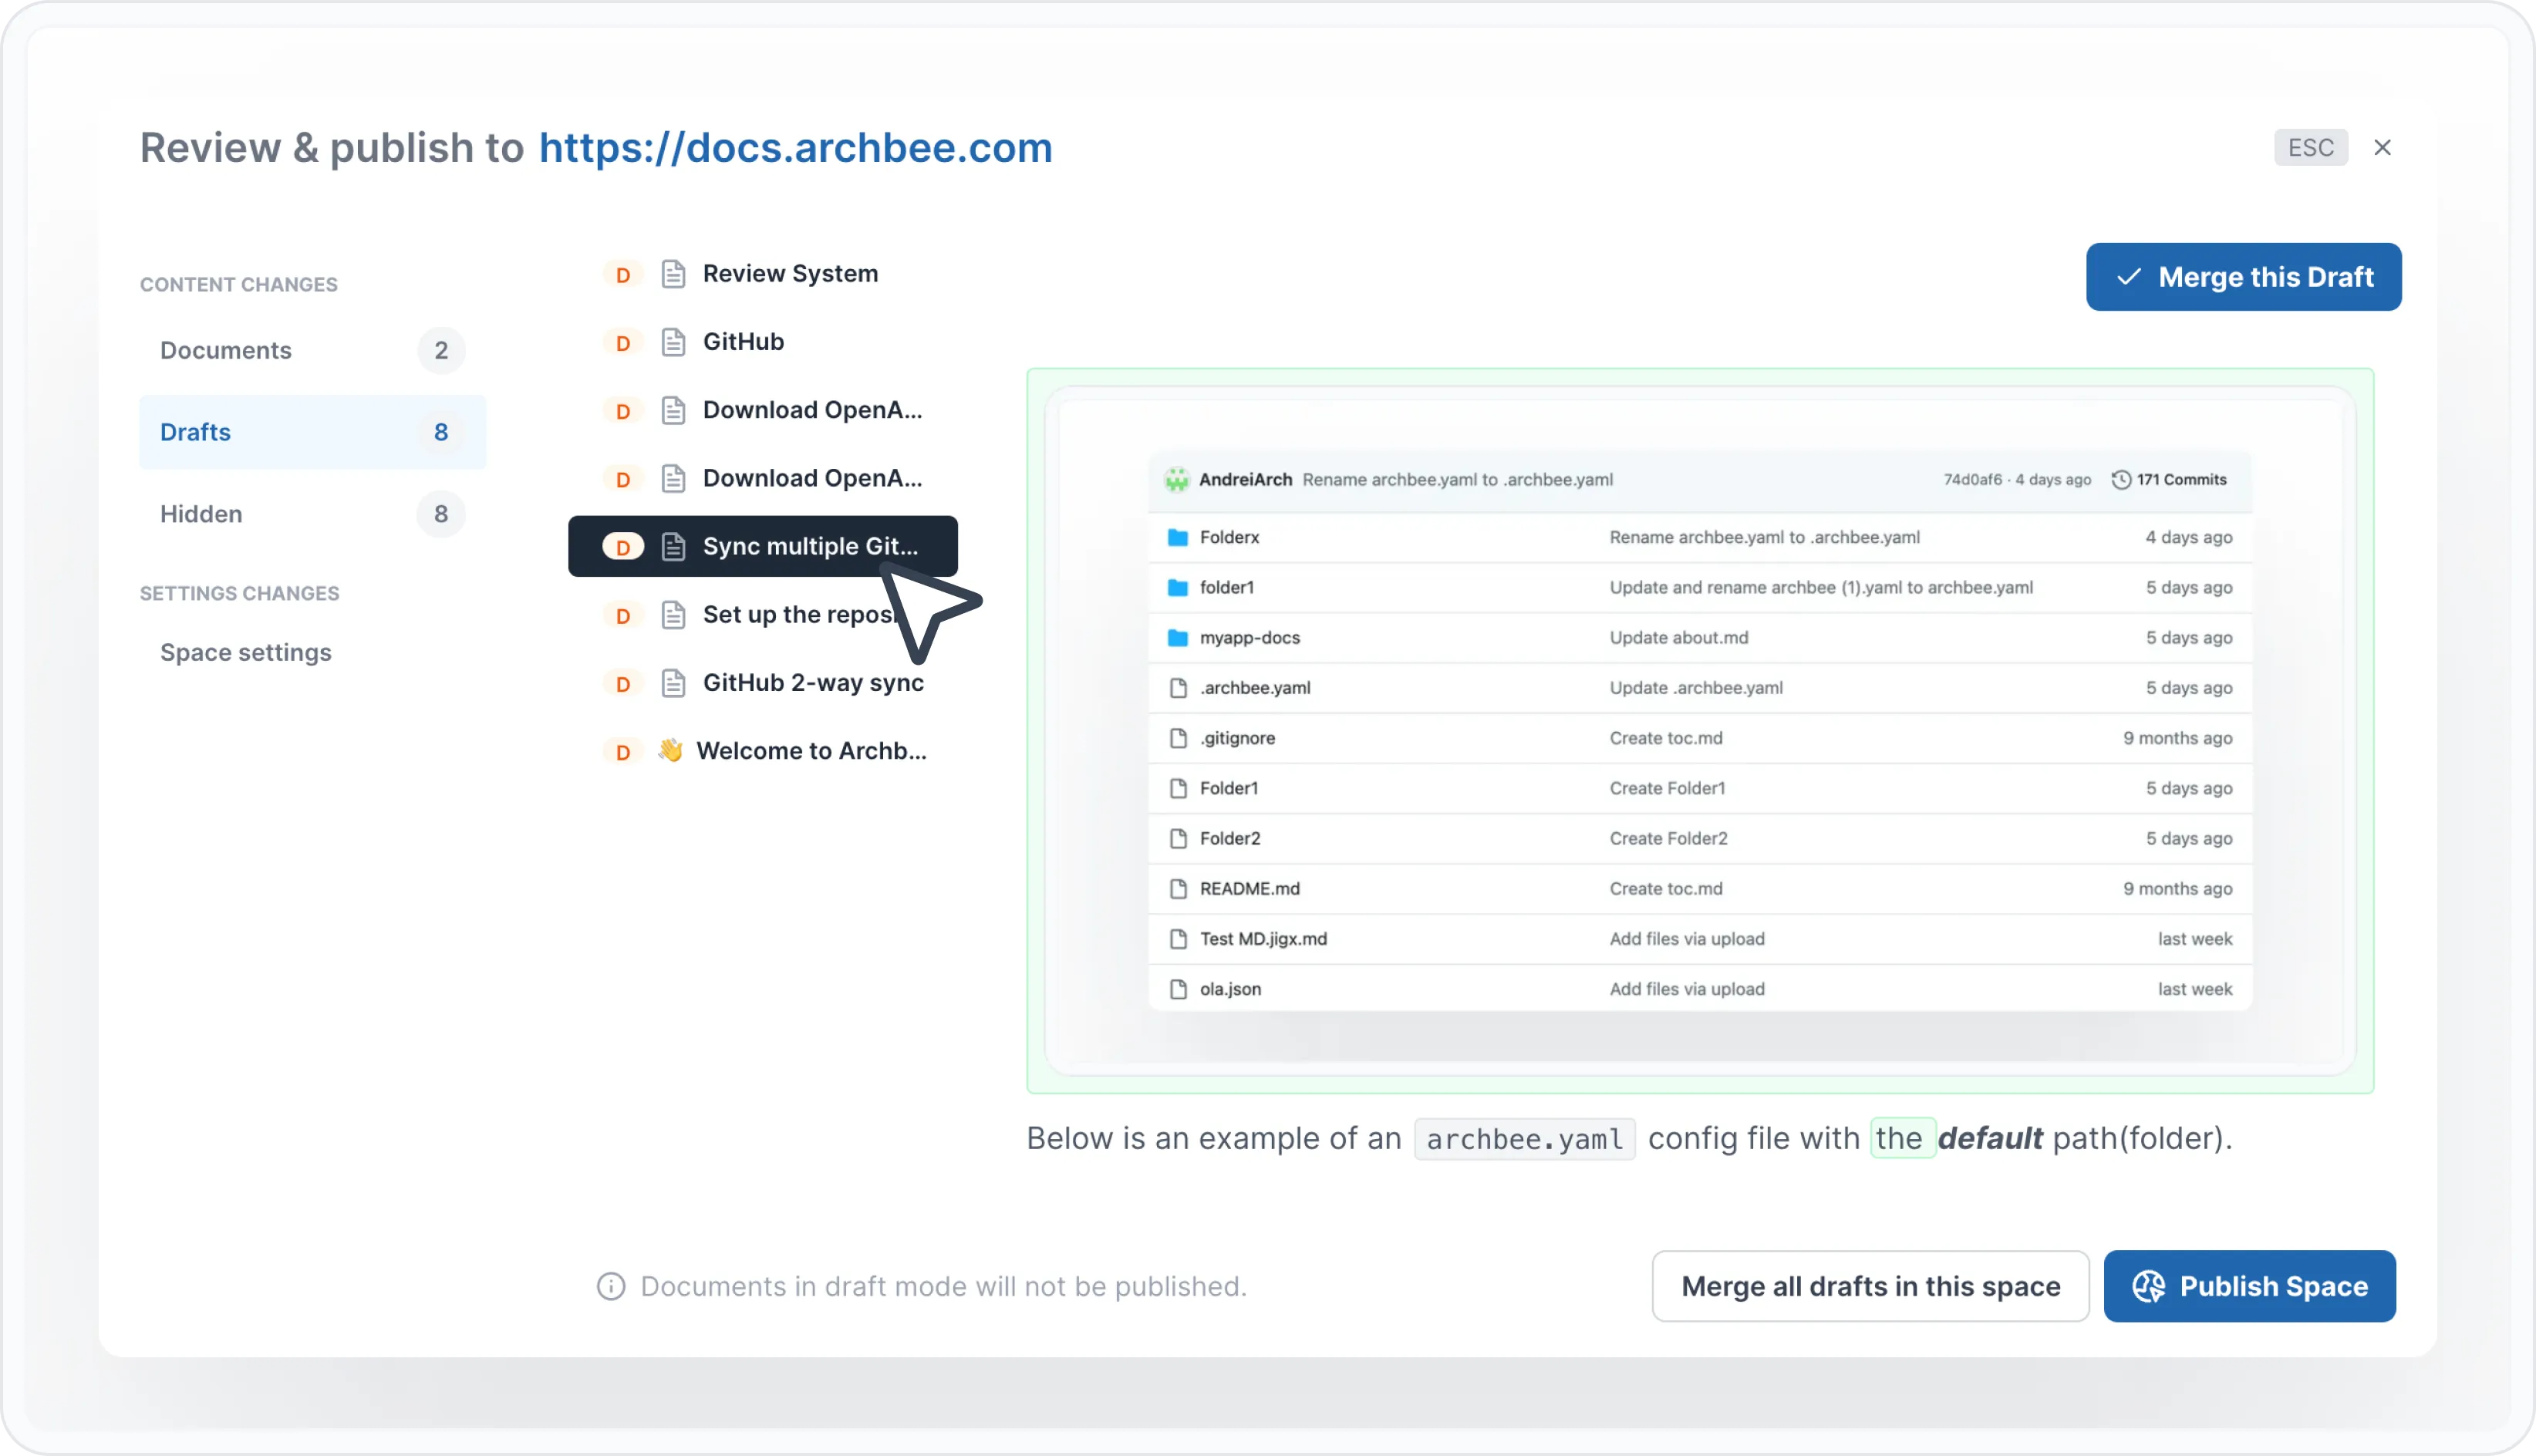The height and width of the screenshot is (1456, 2536).
Task: Select the GitHub 2-way sync draft
Action: coord(763,682)
